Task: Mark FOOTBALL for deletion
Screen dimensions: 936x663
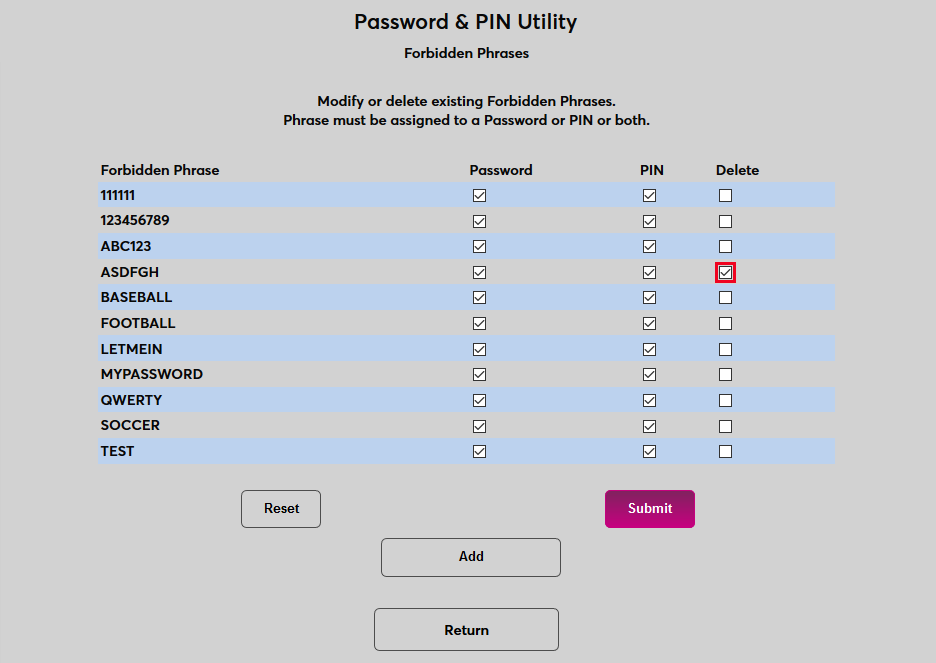Action: [725, 323]
